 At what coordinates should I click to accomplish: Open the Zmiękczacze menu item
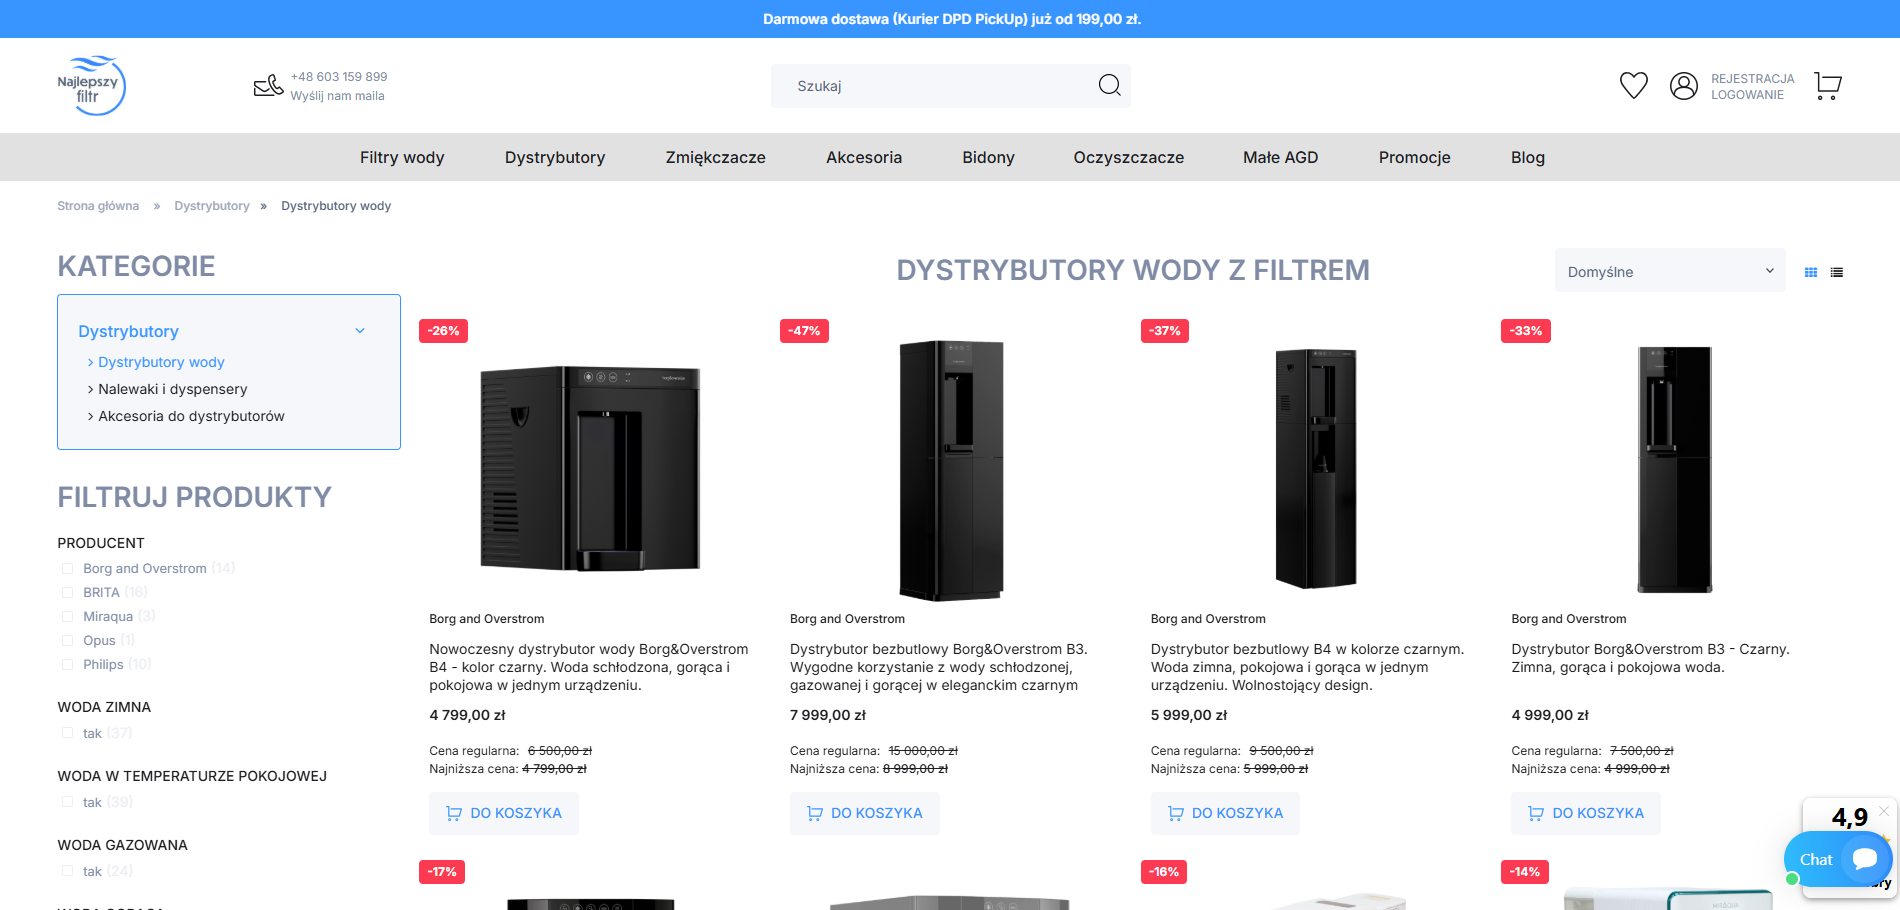click(x=716, y=157)
